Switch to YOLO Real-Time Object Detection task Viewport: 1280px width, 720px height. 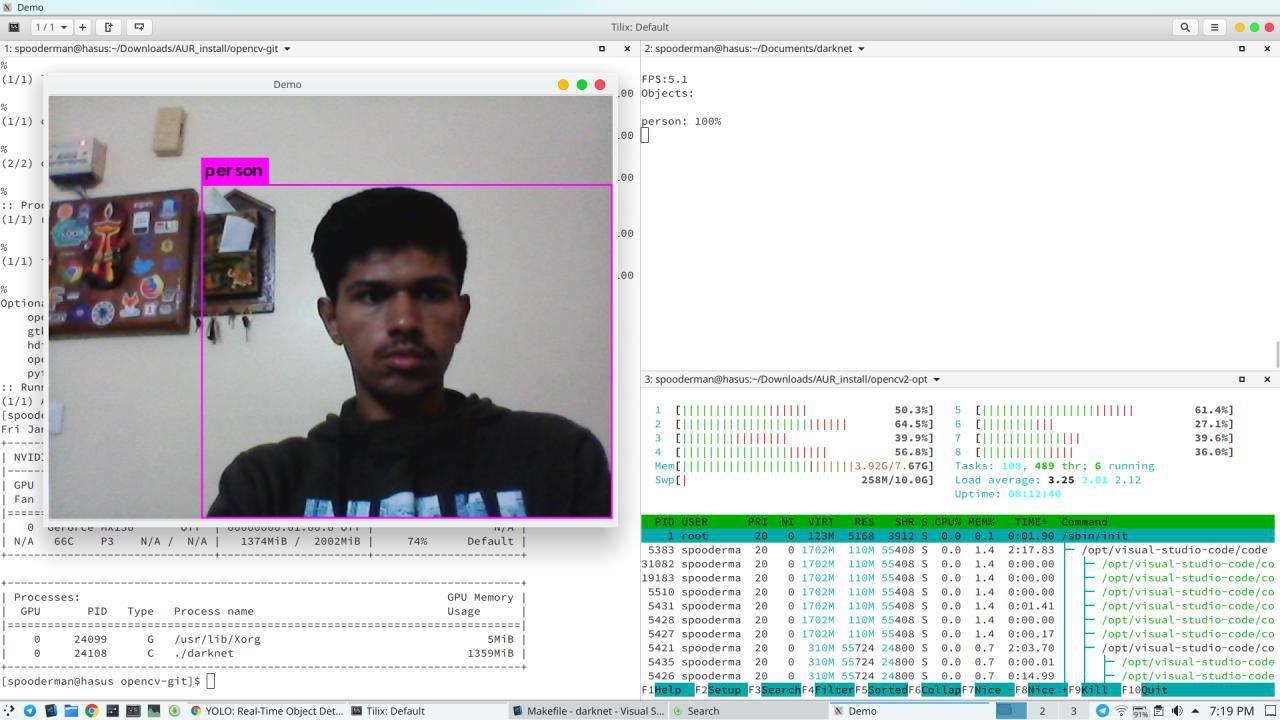coord(267,711)
